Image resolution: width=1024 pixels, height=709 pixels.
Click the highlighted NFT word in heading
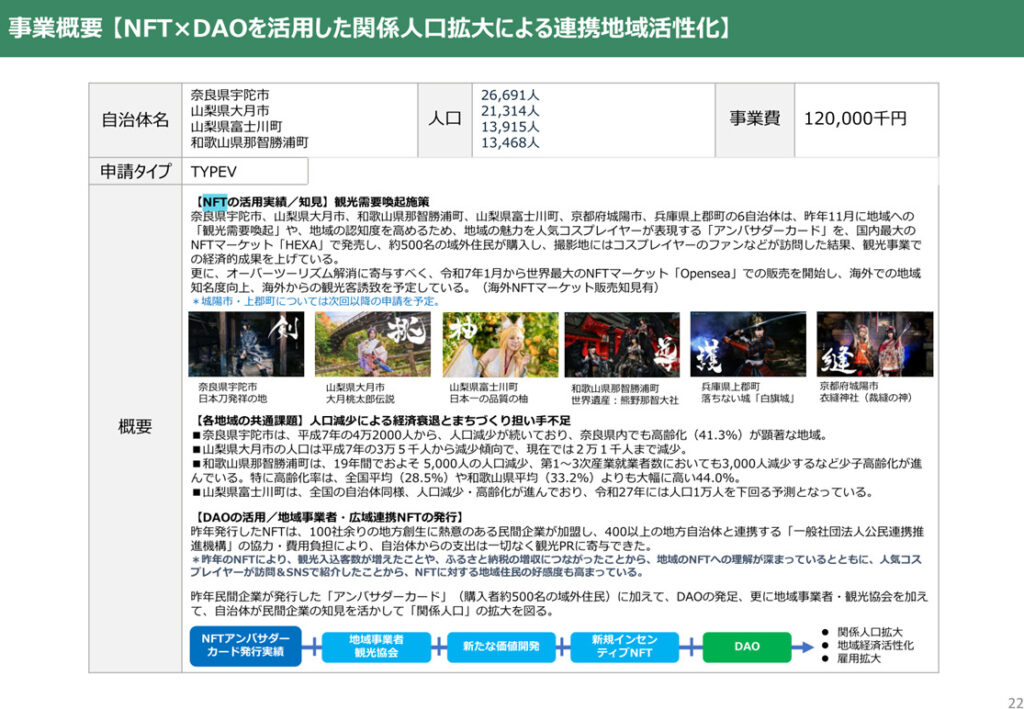pyautogui.click(x=214, y=201)
